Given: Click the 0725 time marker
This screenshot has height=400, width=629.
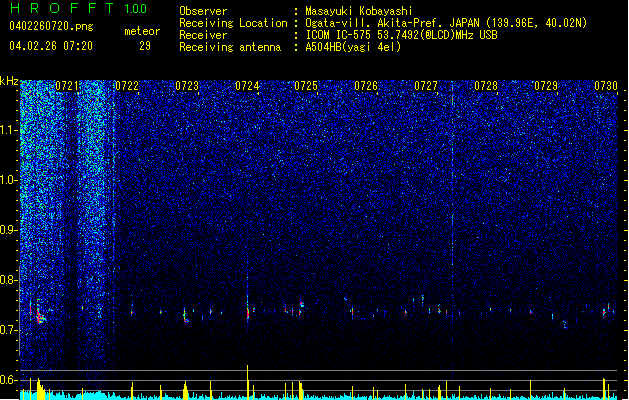Looking at the screenshot, I should point(306,86).
